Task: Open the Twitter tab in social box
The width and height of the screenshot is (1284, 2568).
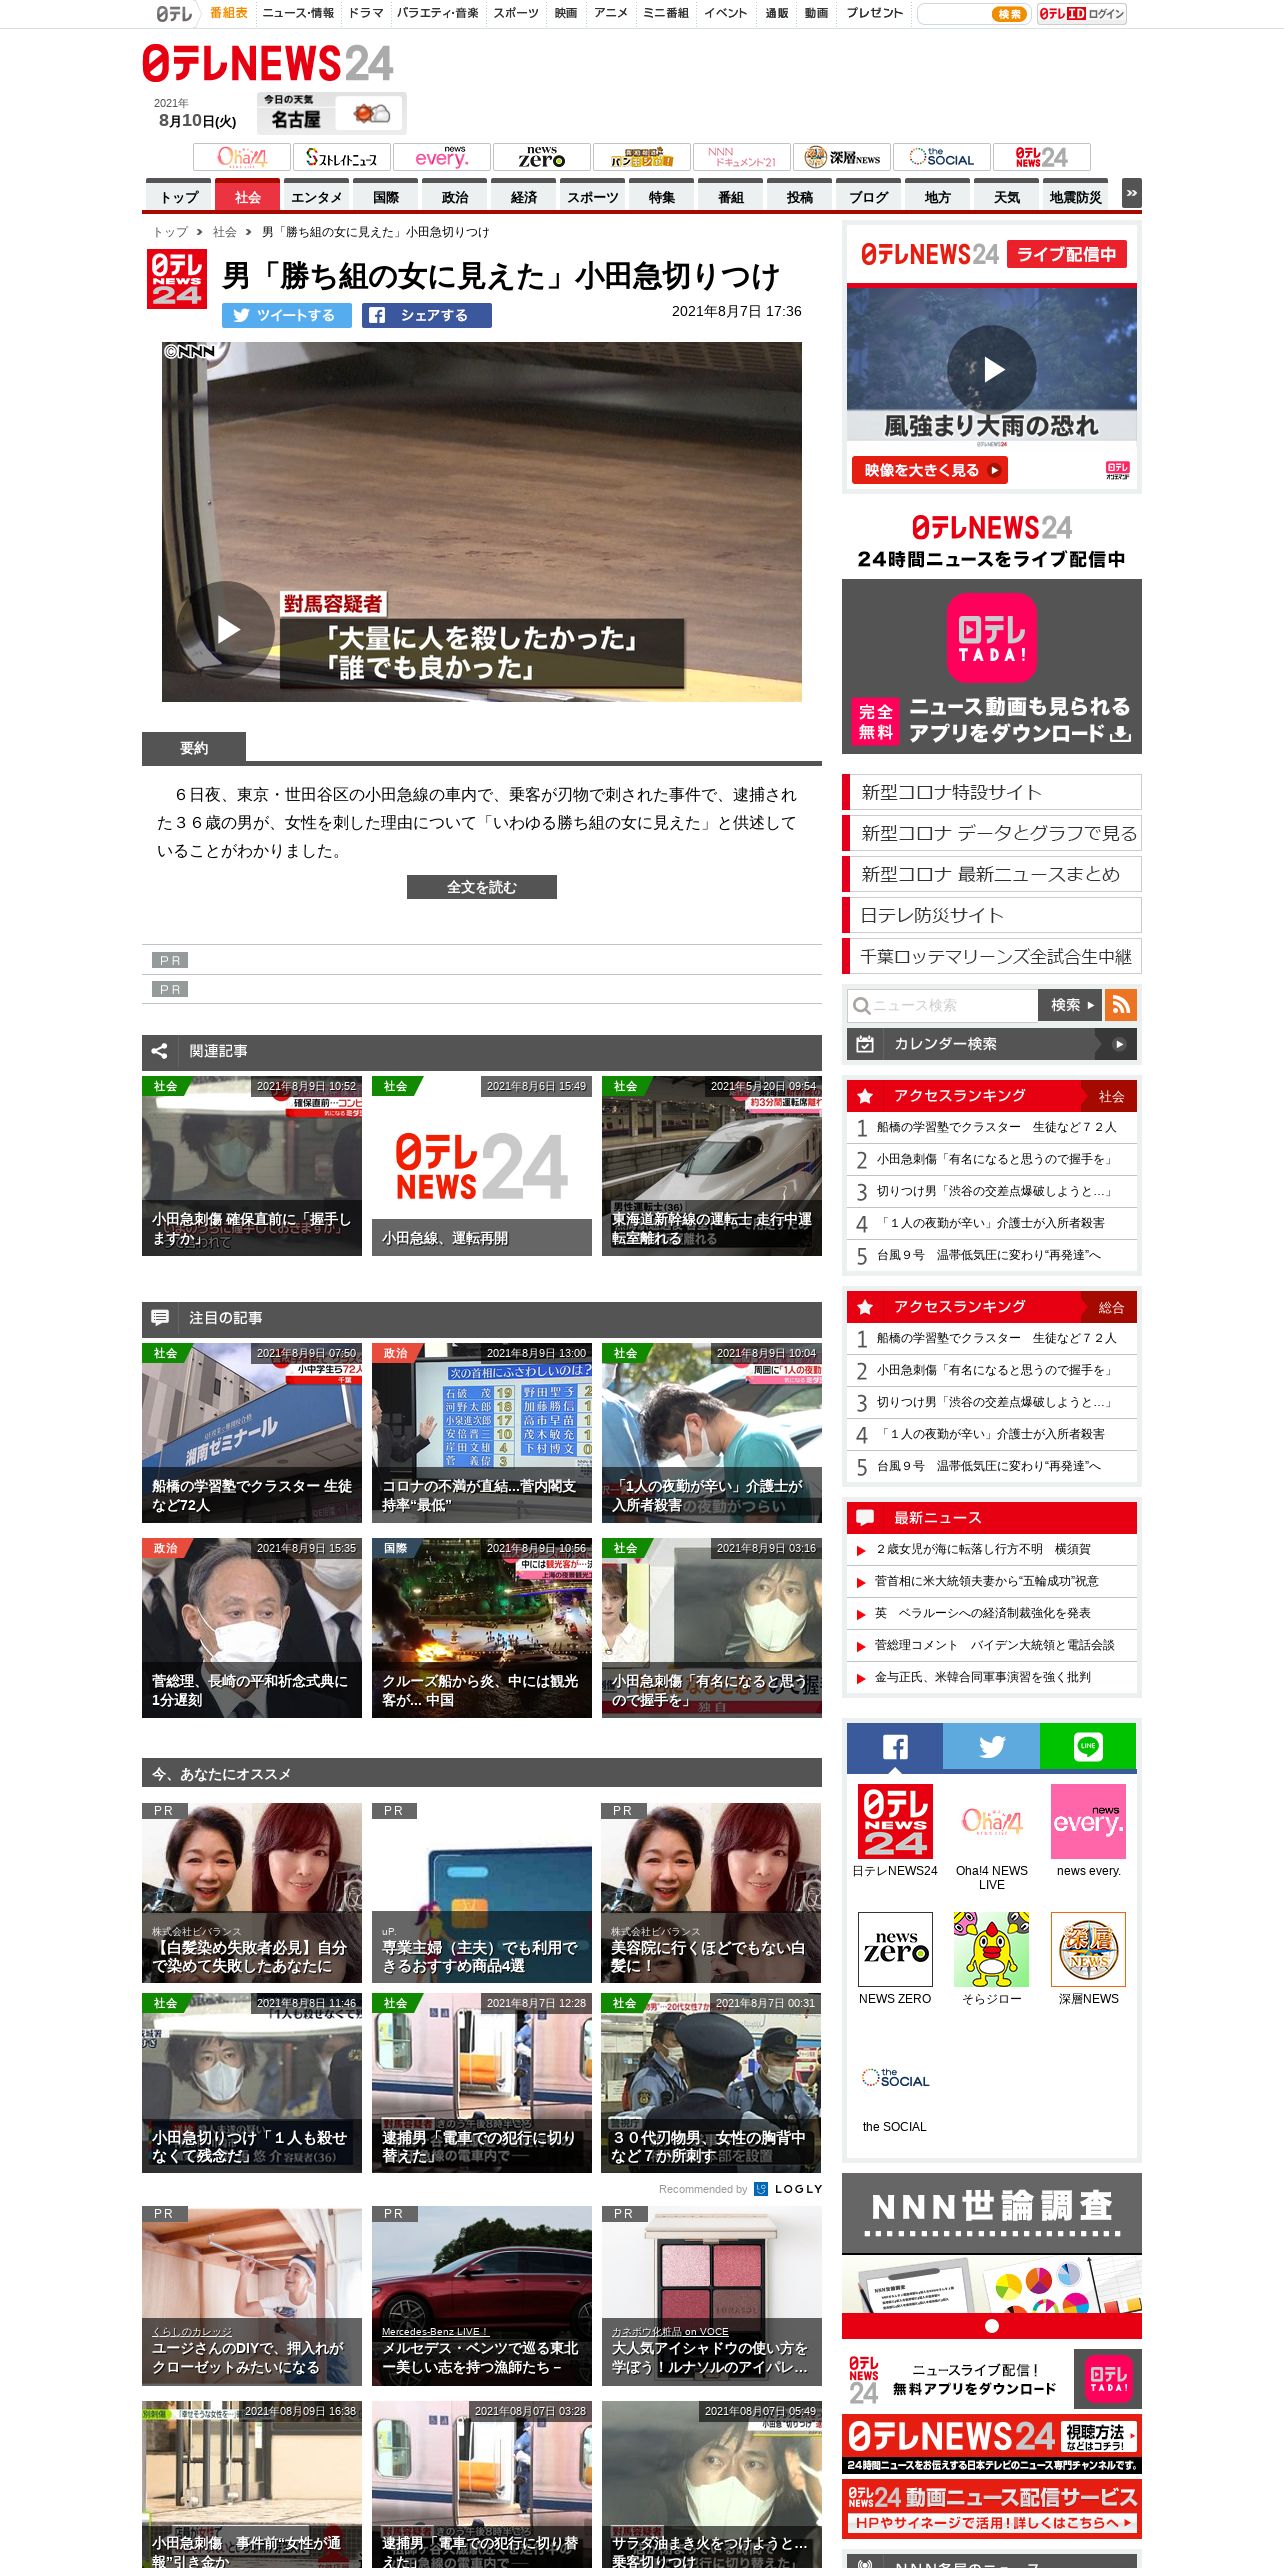Action: 991,1747
